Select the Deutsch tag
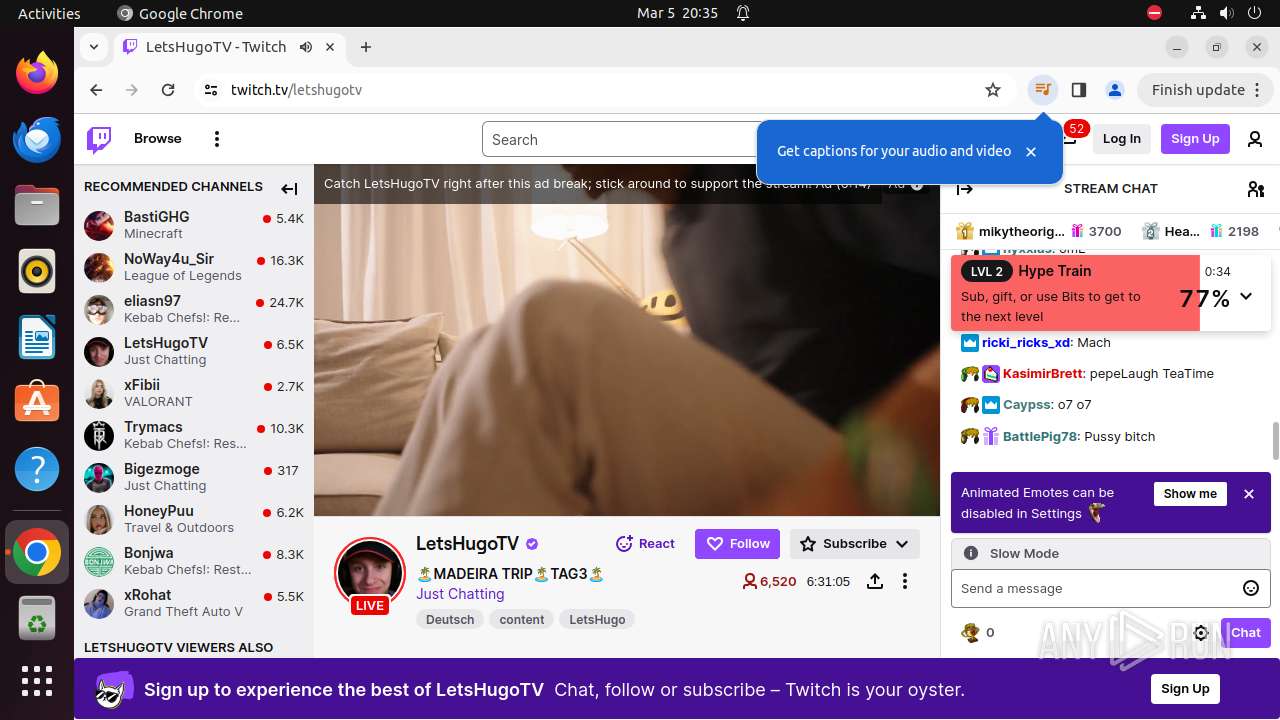The image size is (1280, 720). coord(450,620)
